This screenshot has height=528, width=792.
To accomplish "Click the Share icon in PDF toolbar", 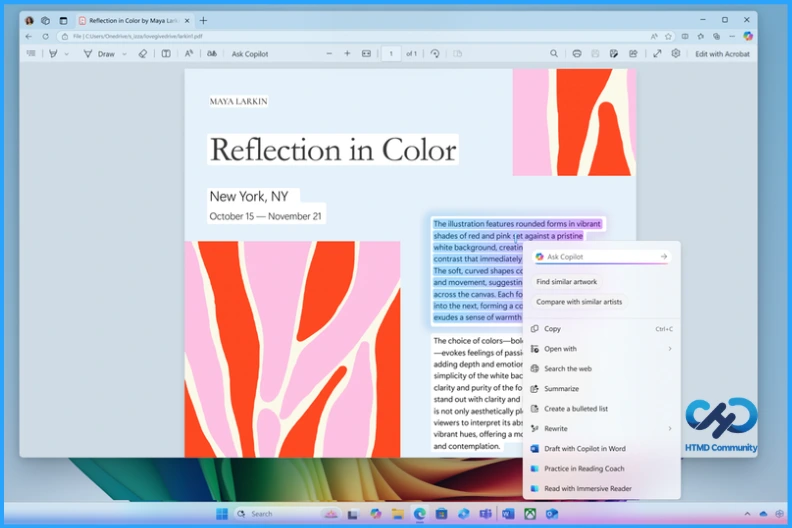I will [x=633, y=54].
